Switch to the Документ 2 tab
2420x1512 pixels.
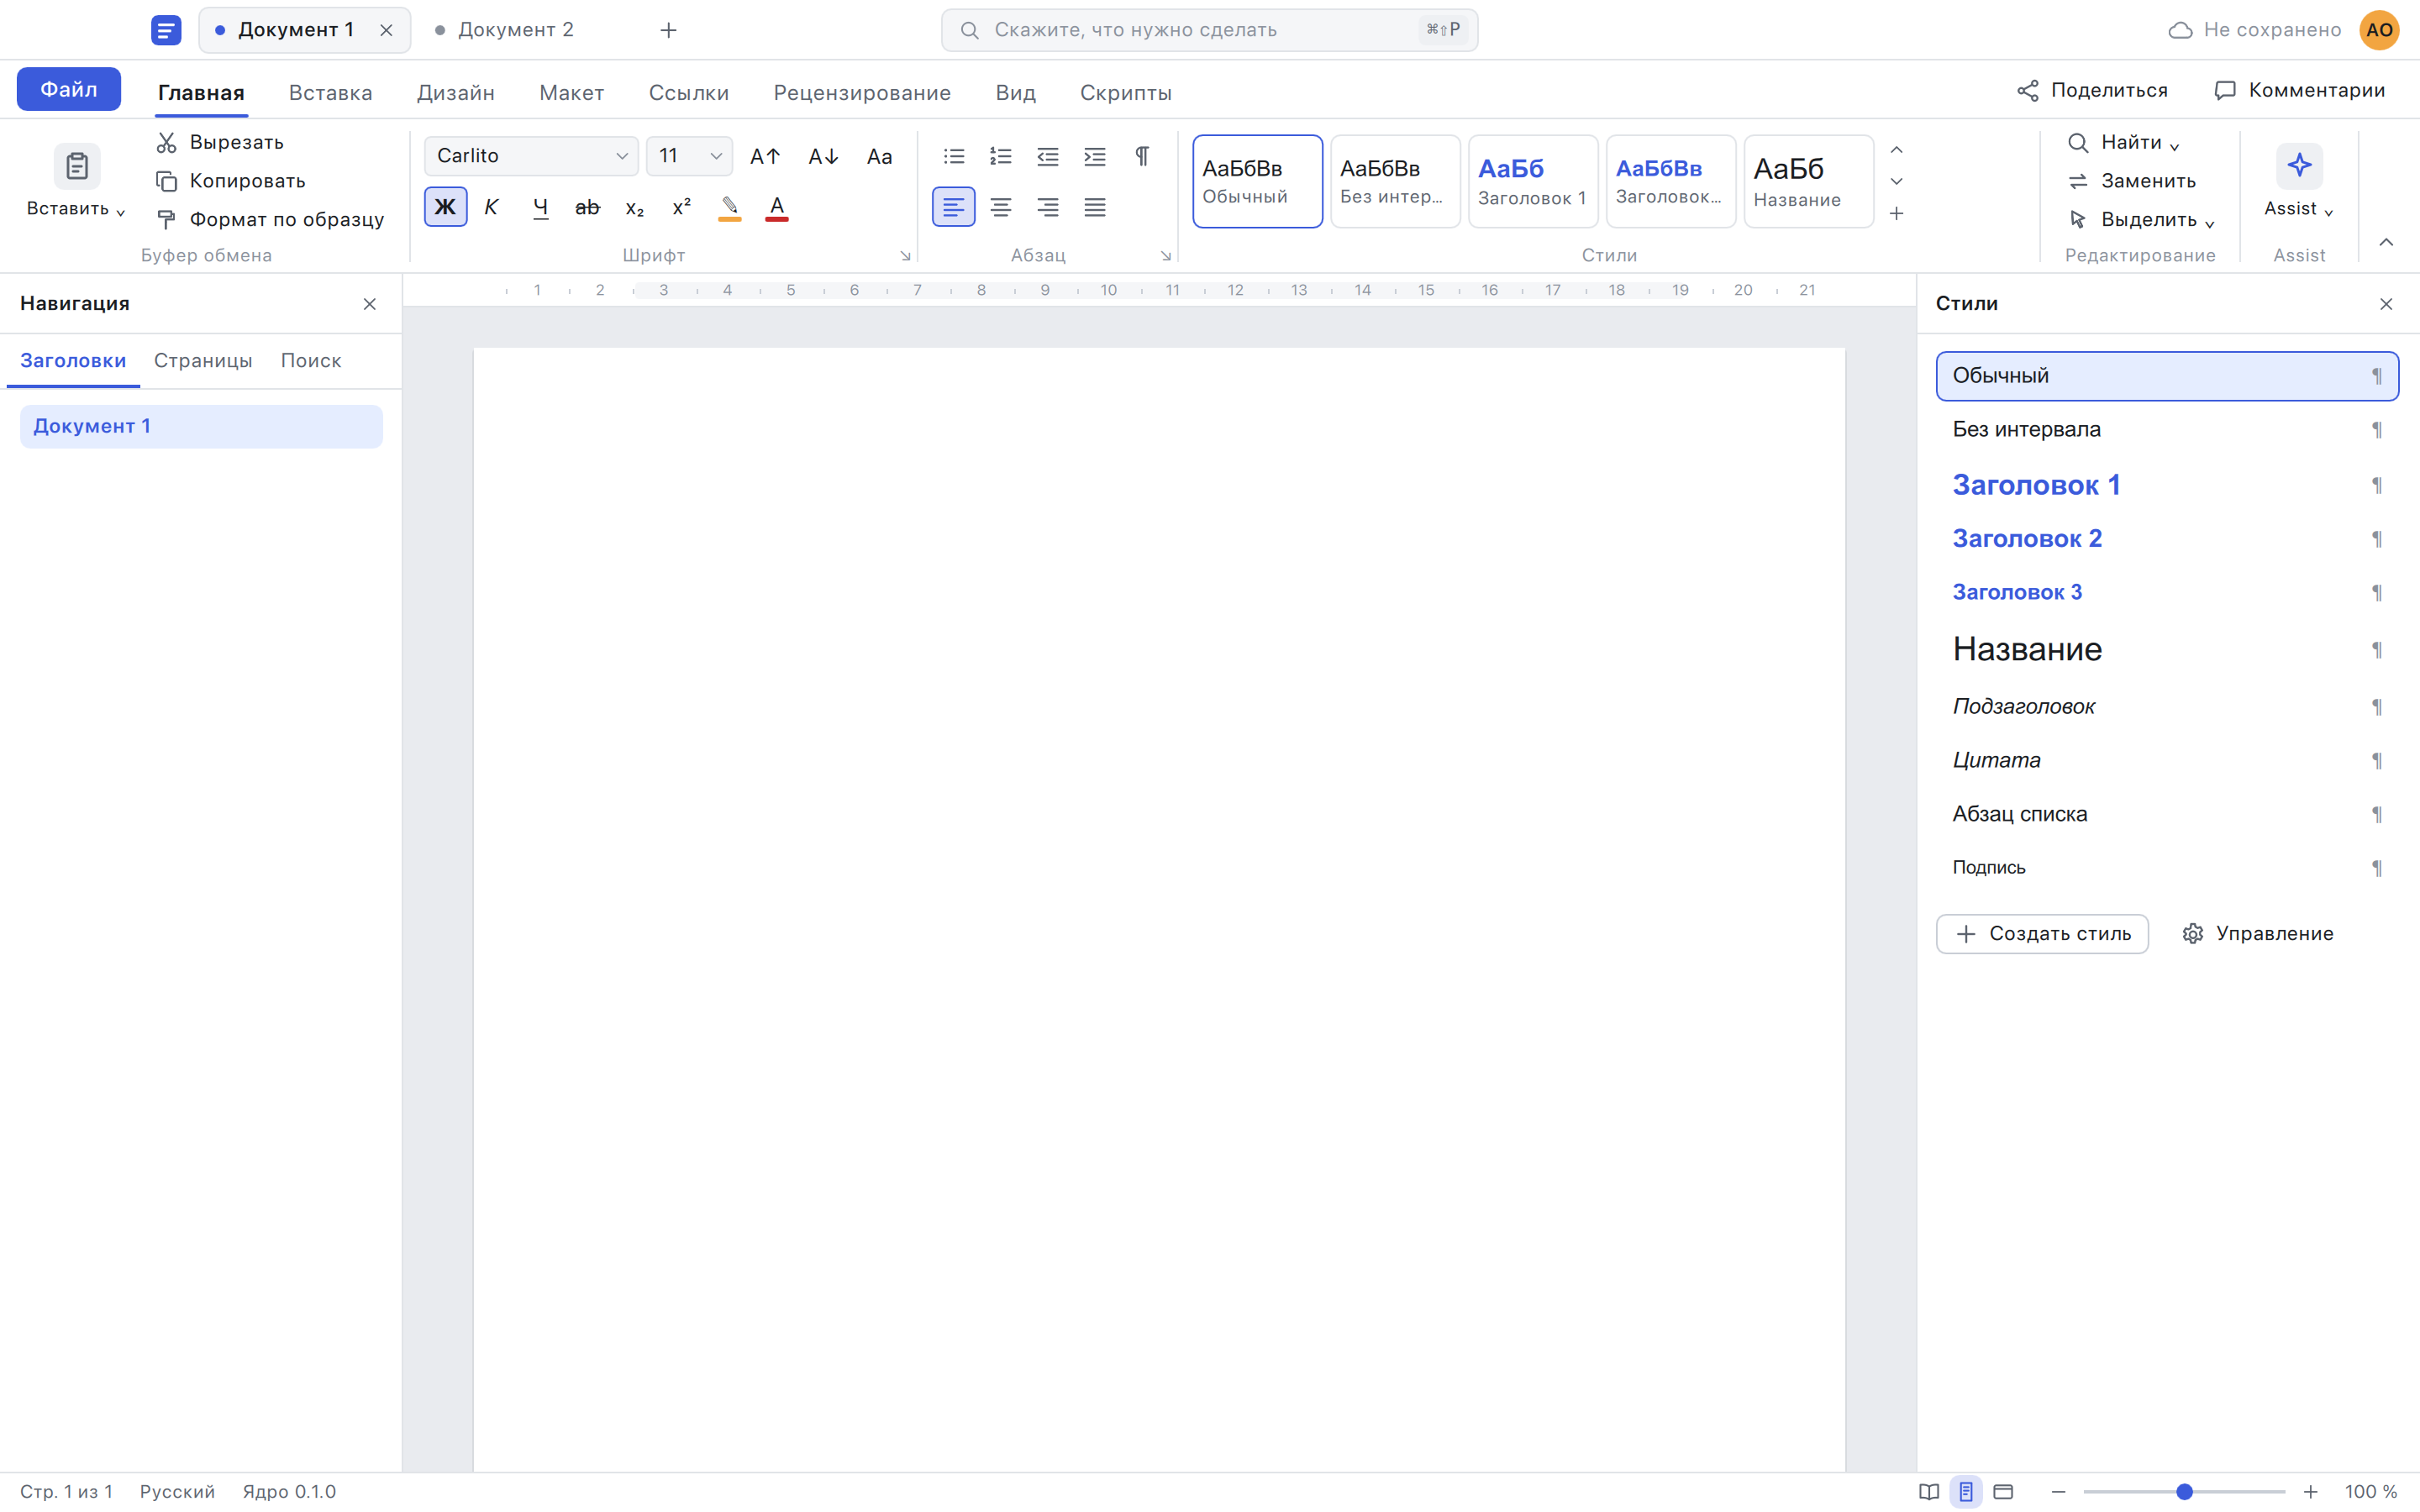[516, 29]
